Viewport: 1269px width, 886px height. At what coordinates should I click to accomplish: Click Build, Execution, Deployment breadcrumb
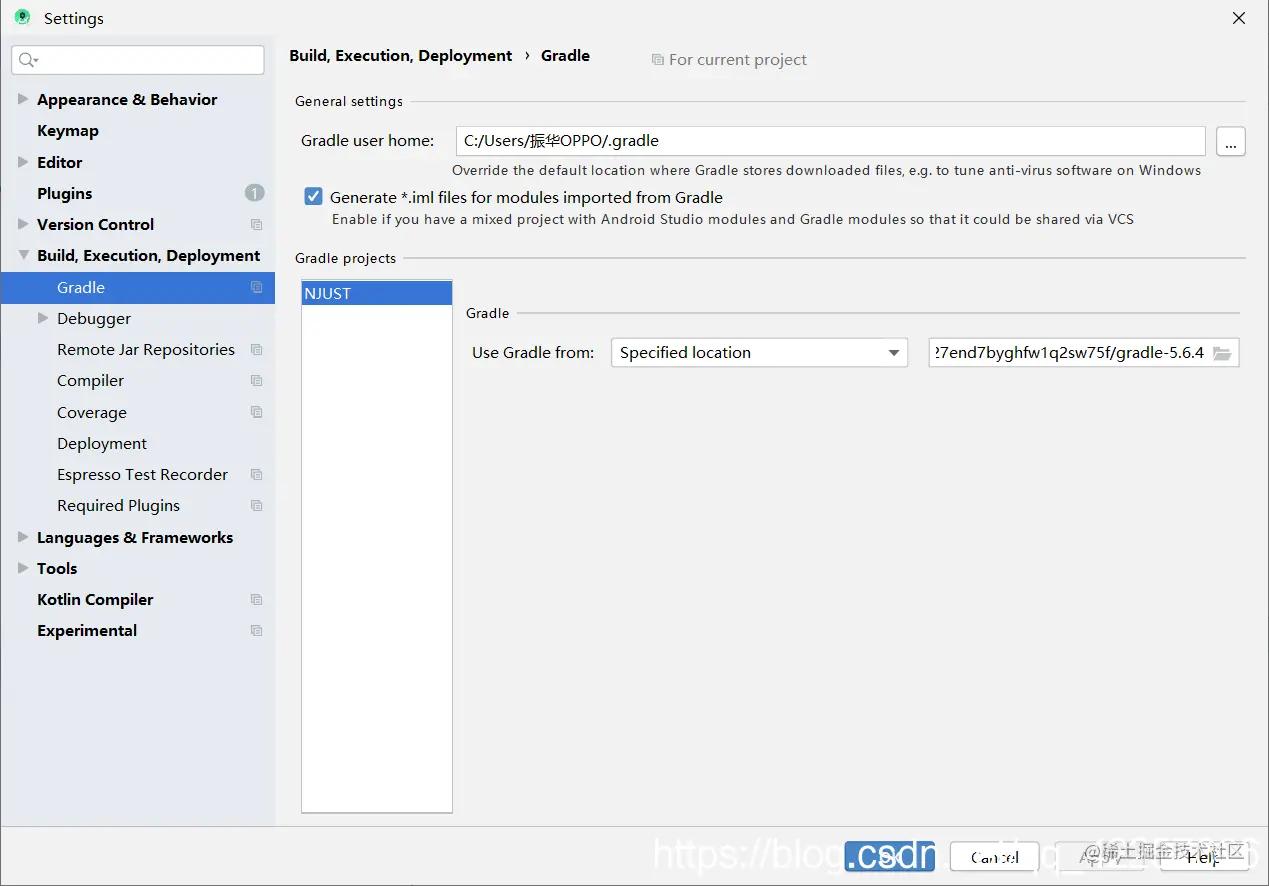(x=401, y=56)
